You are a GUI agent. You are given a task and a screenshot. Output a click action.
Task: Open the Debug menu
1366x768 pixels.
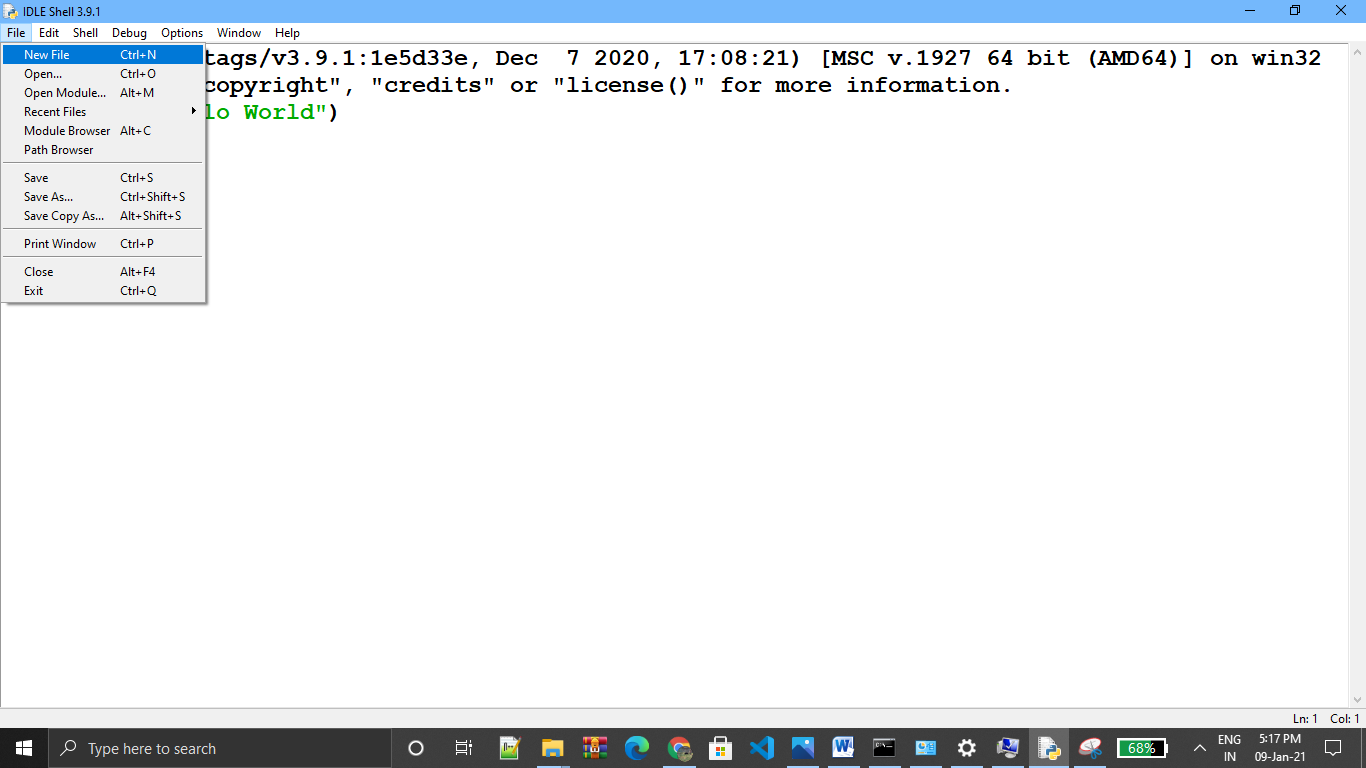129,33
